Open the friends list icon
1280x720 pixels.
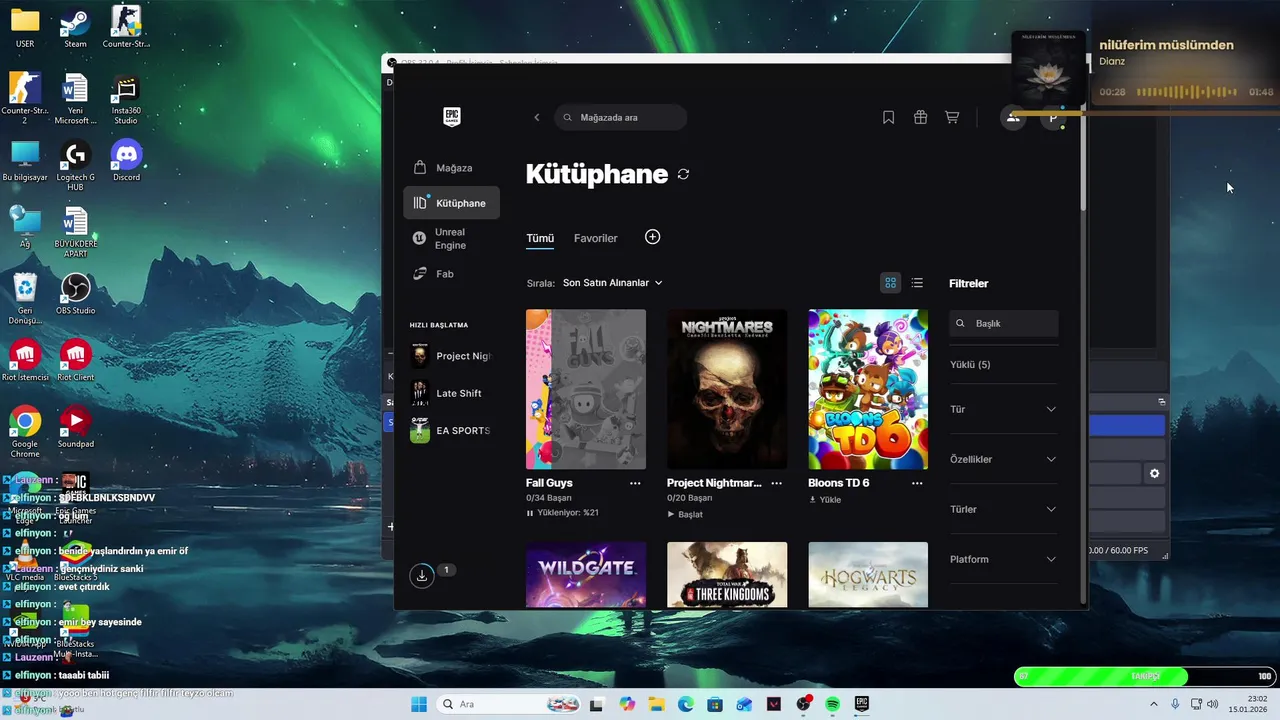coord(1013,117)
